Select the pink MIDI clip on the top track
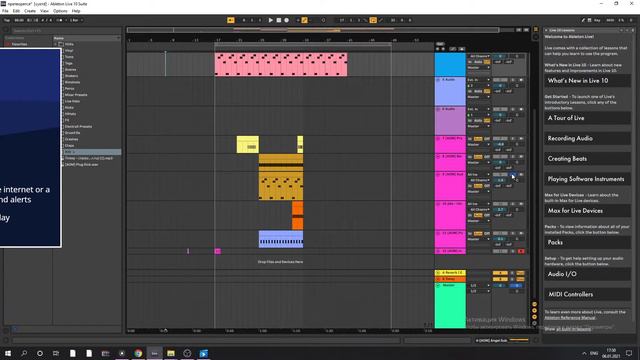This screenshot has width=640, height=360. coord(281,64)
